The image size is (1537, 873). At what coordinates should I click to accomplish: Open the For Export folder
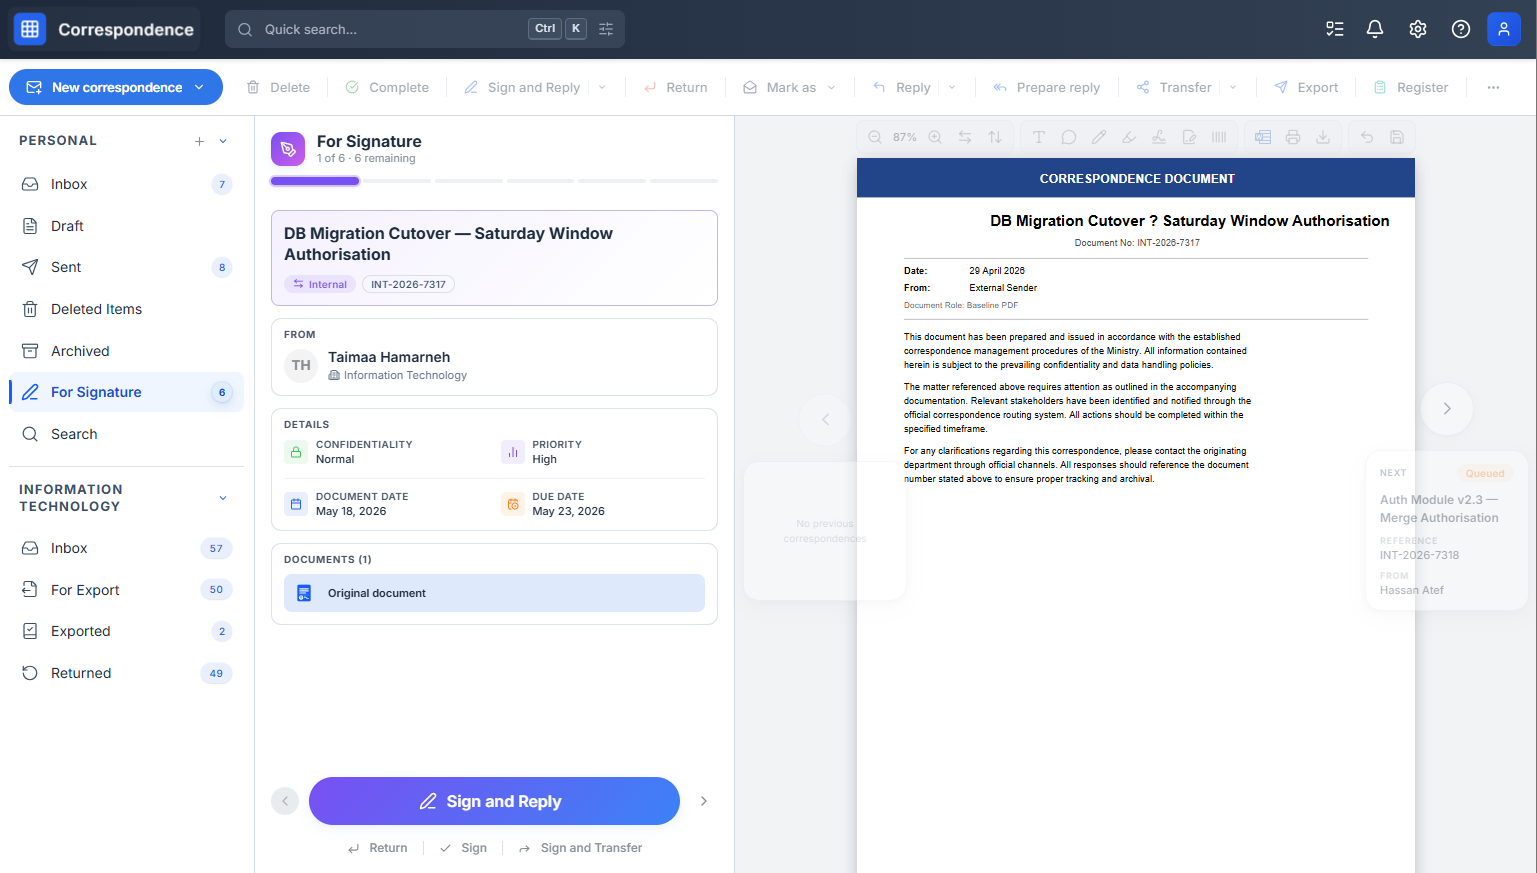(126, 590)
